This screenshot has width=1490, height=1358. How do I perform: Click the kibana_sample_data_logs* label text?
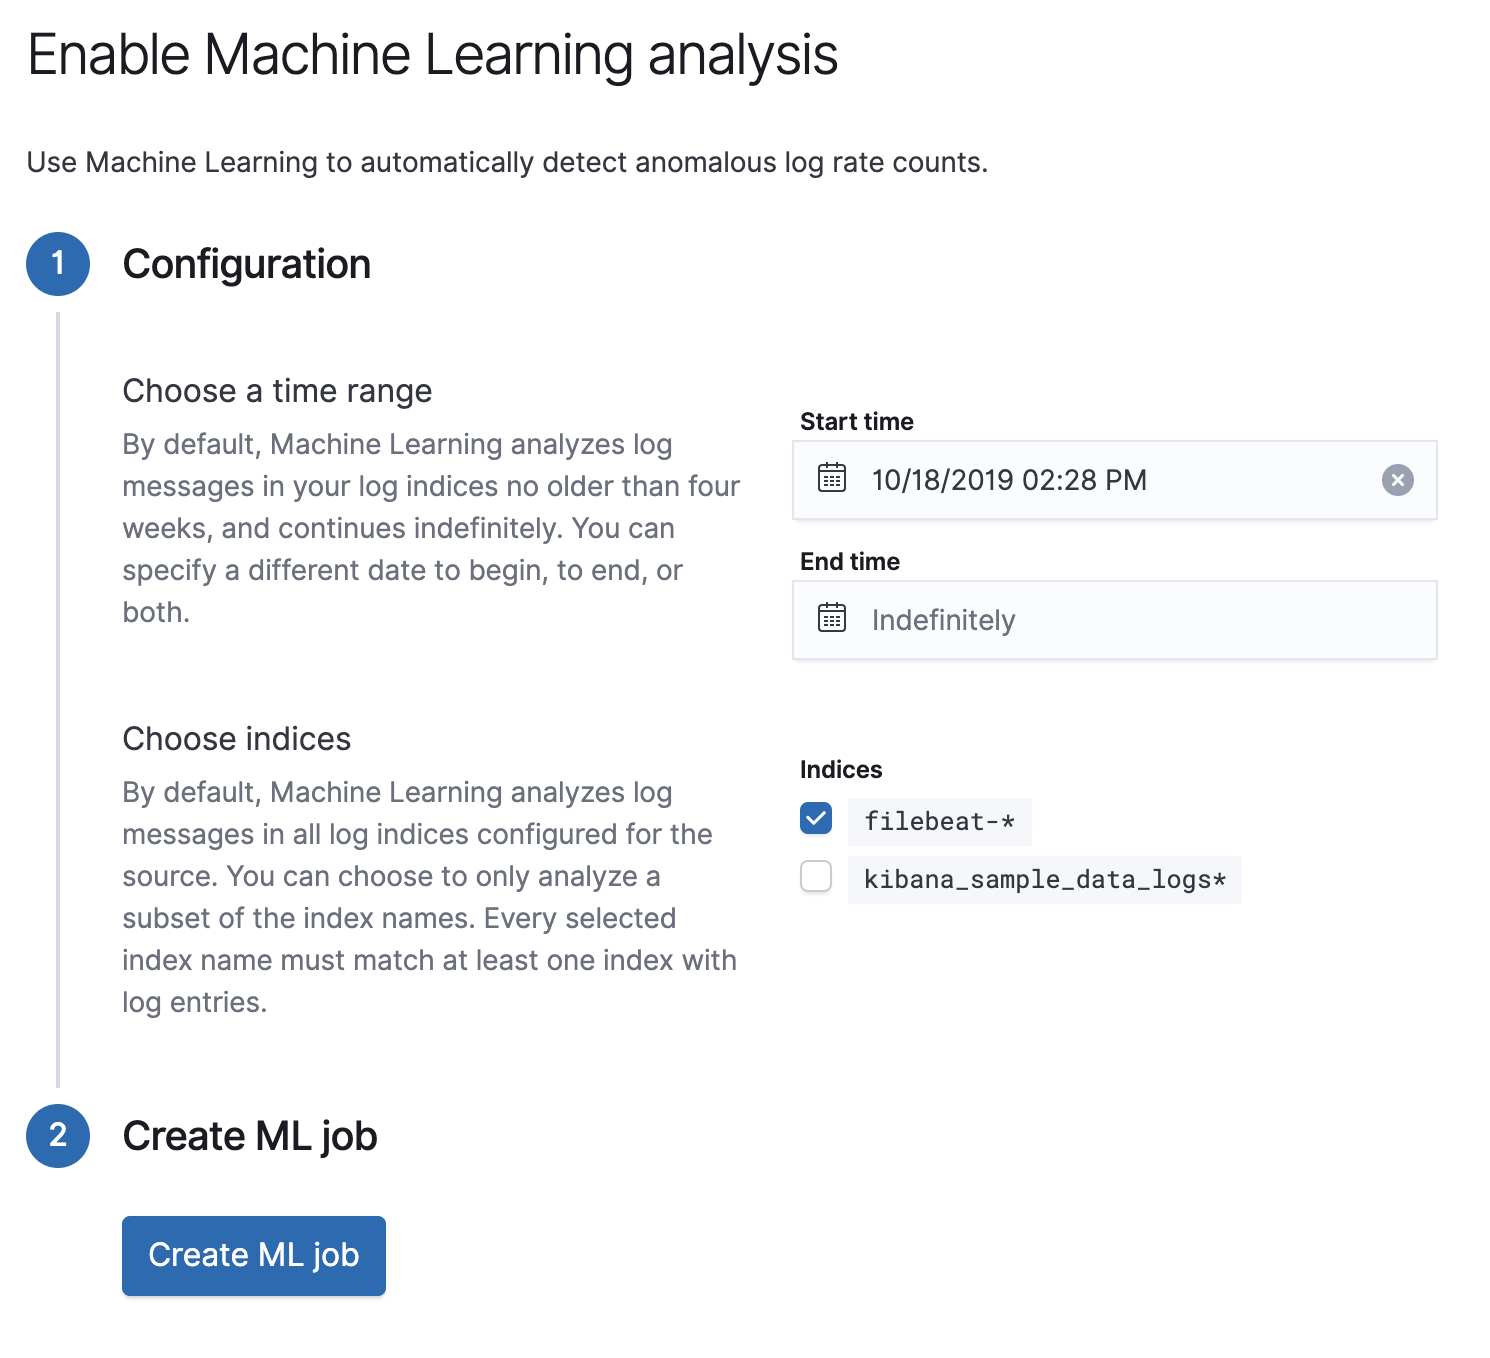(x=1043, y=879)
